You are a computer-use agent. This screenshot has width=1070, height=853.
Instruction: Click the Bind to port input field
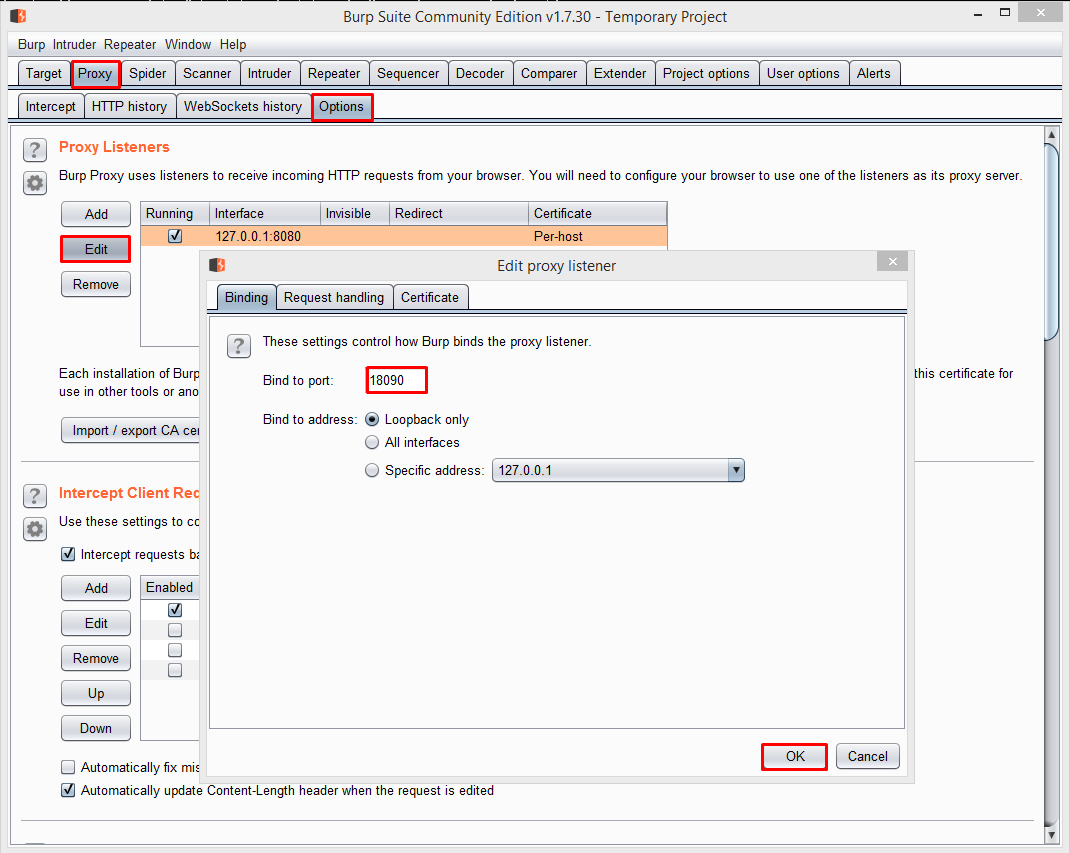396,380
